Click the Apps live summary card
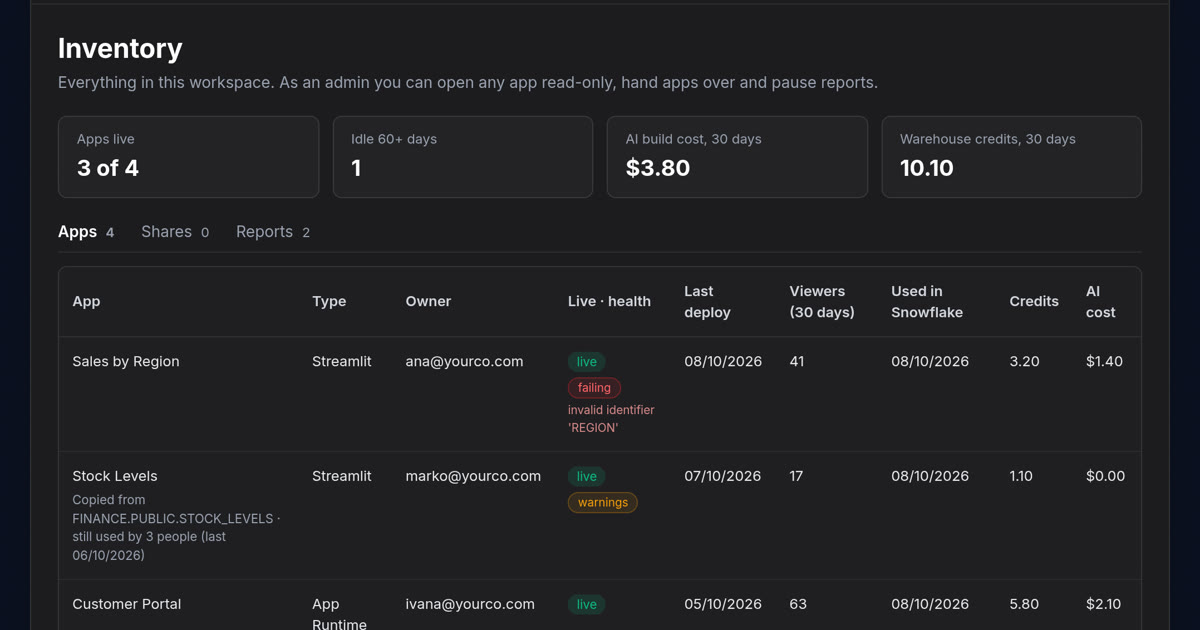Screen dimensions: 1200x630 188,157
